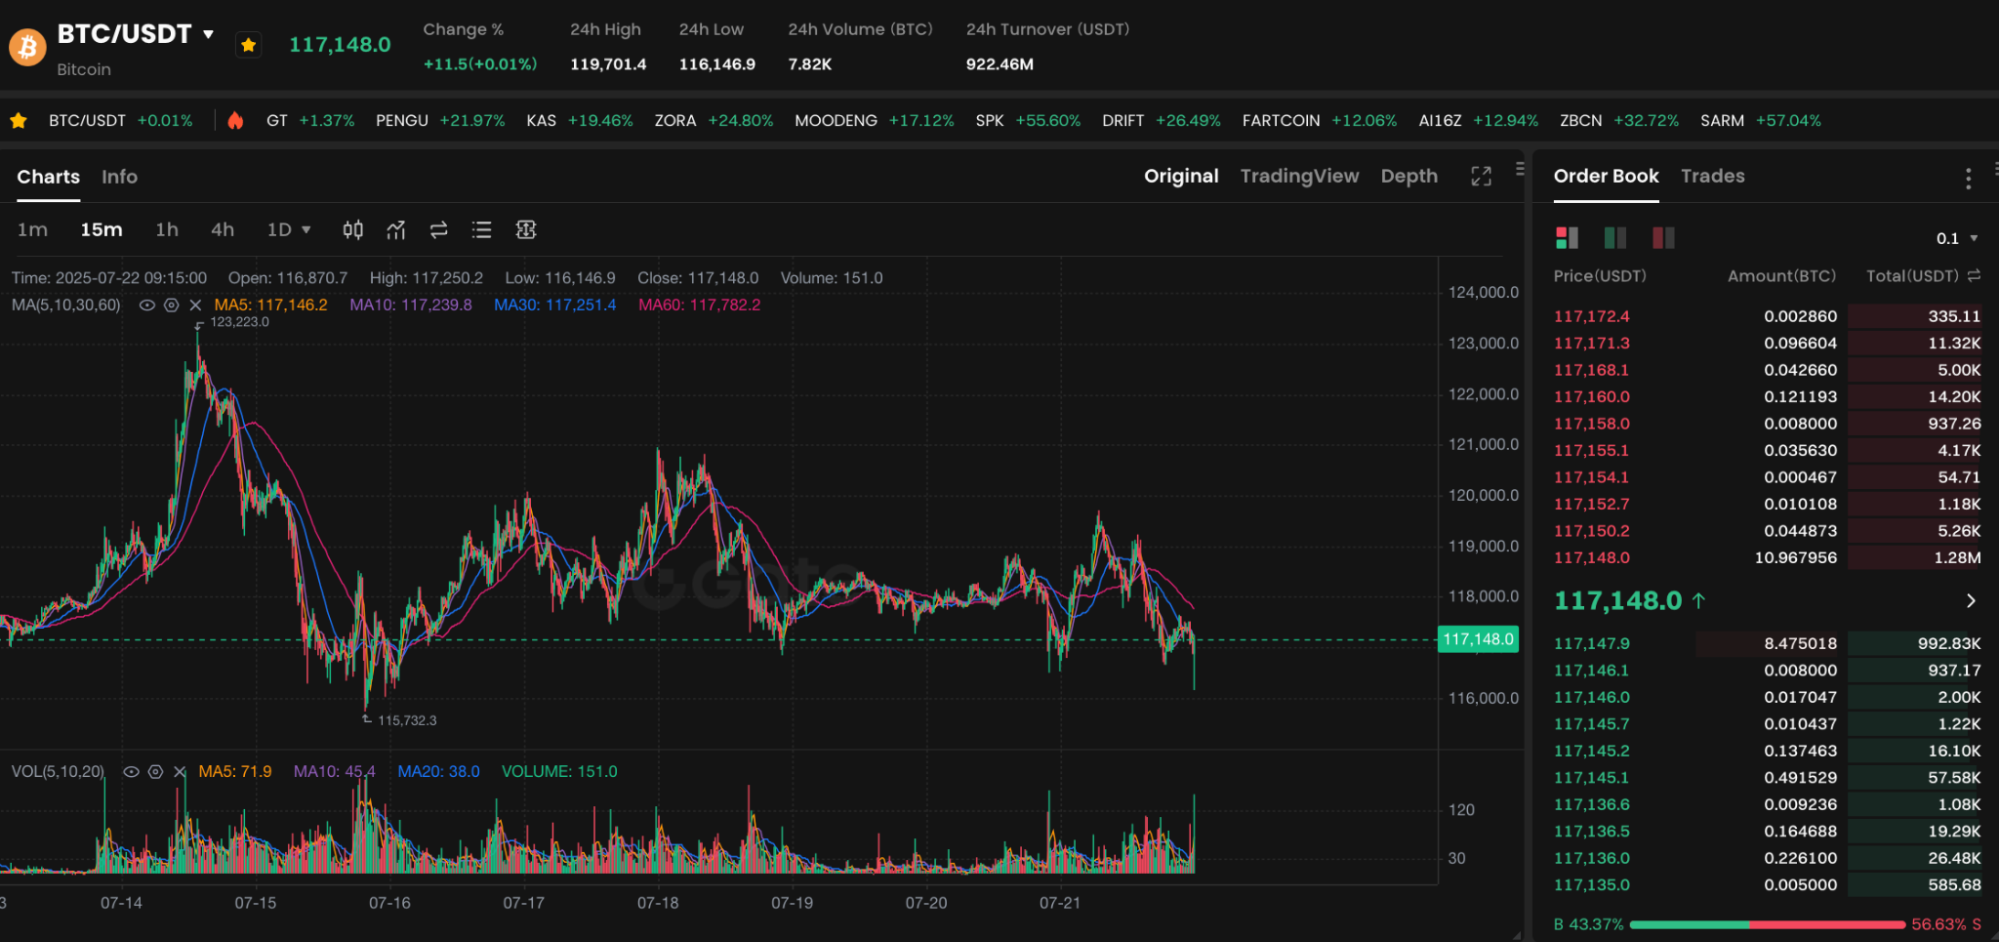The image size is (1999, 942).
Task: Remove the VOL indicator
Action: click(180, 772)
